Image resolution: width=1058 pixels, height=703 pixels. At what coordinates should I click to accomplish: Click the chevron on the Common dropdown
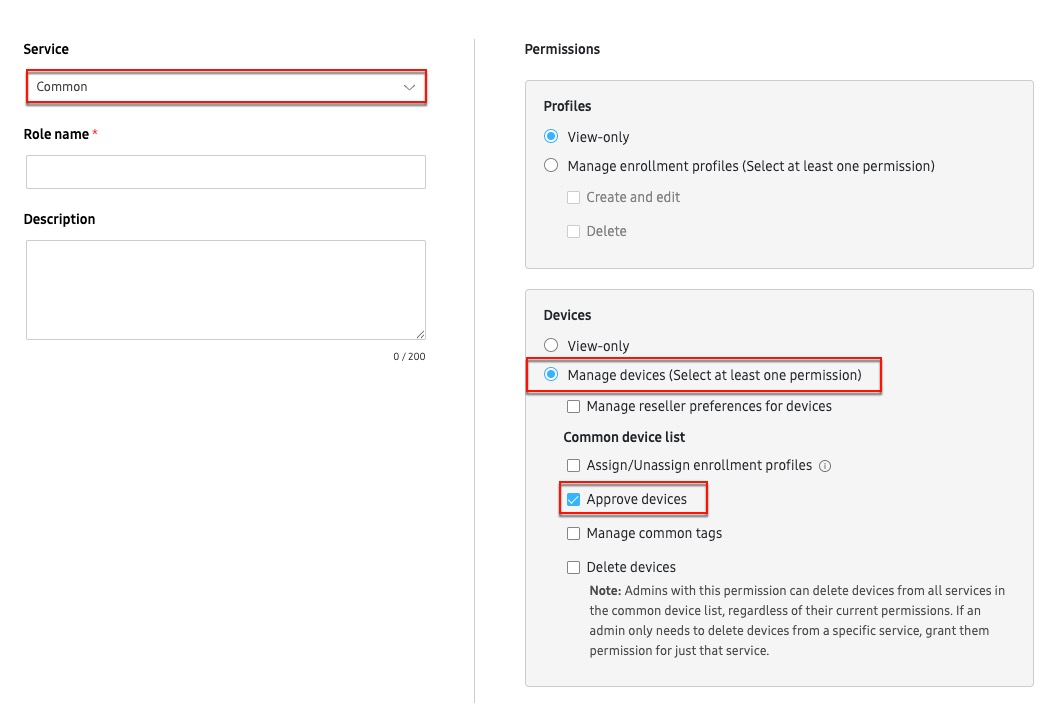(x=409, y=87)
